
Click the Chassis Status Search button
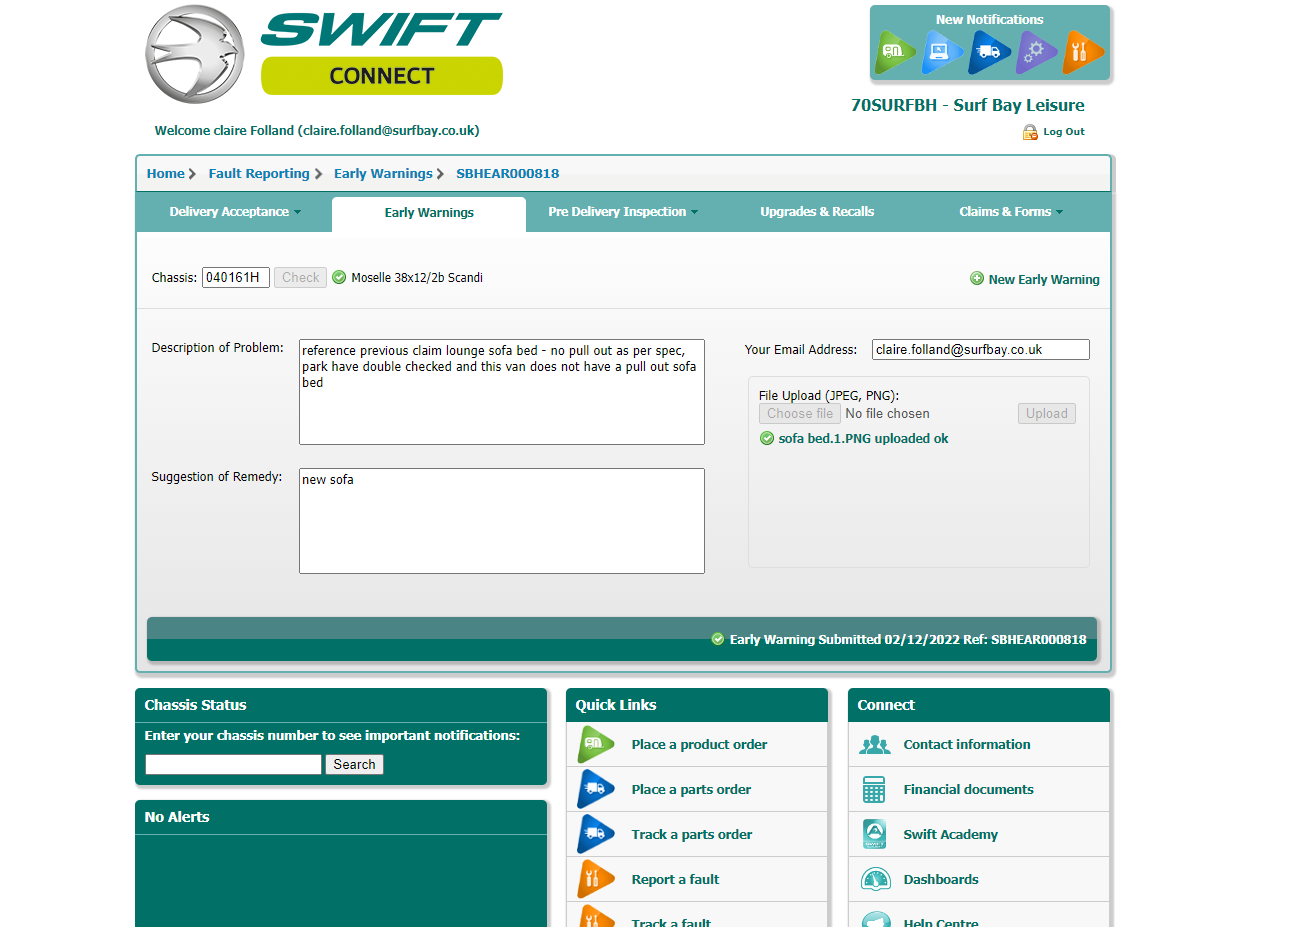pos(354,764)
